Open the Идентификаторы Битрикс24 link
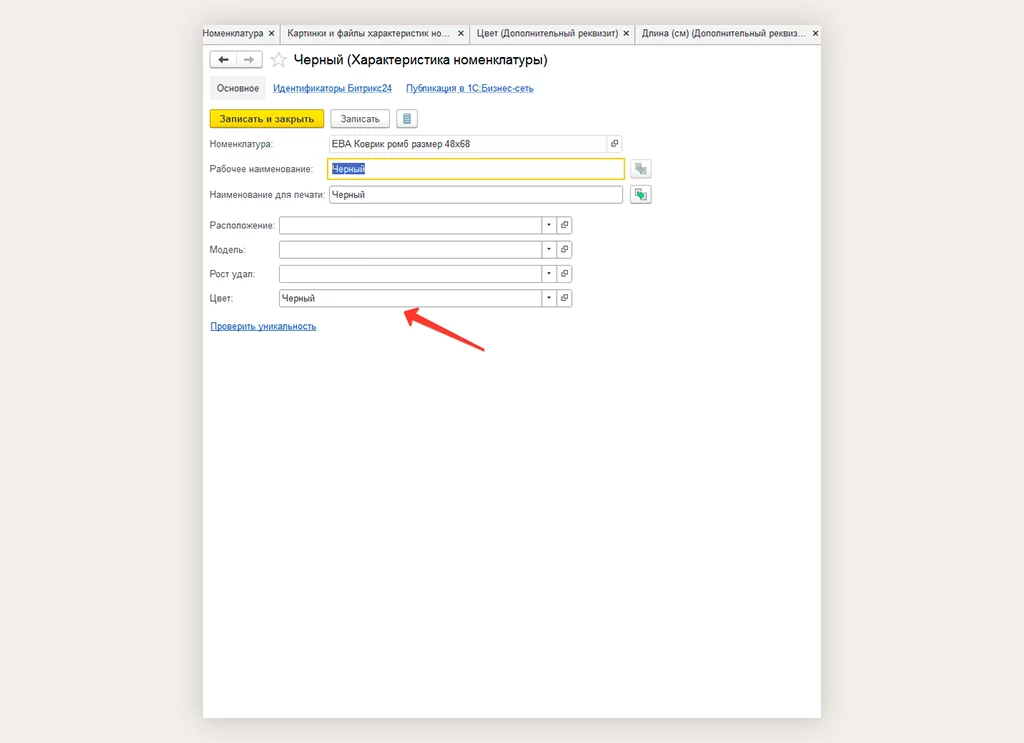The width and height of the screenshot is (1024, 743). 332,88
